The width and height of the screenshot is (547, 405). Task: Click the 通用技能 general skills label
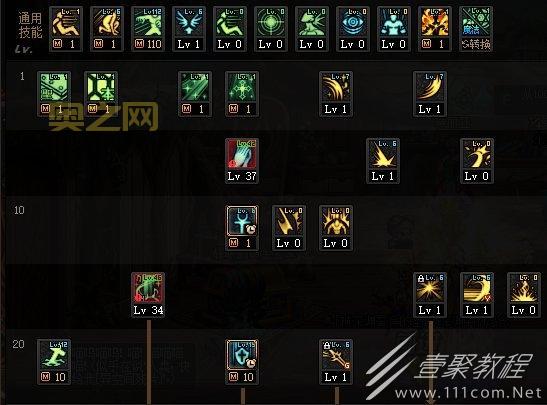click(30, 25)
